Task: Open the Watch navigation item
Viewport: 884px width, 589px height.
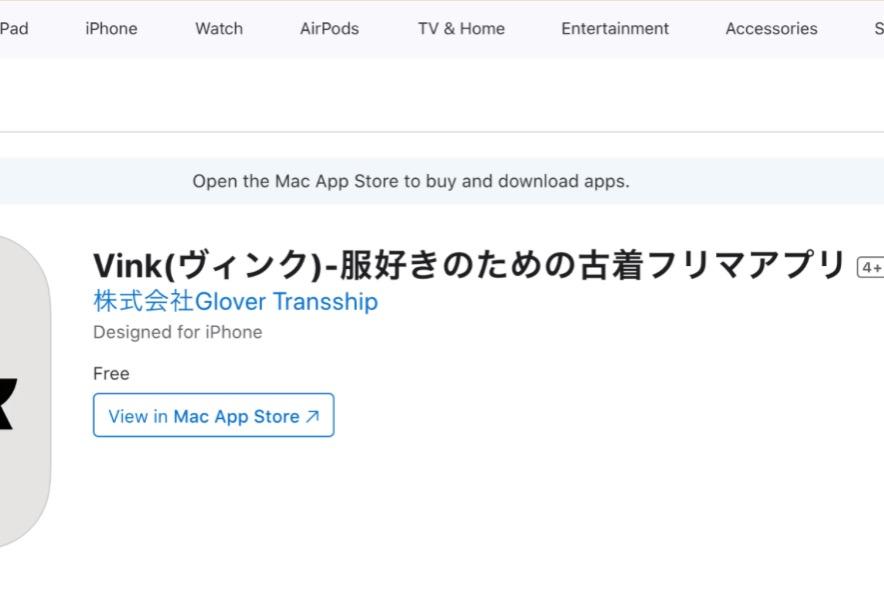Action: coord(219,29)
